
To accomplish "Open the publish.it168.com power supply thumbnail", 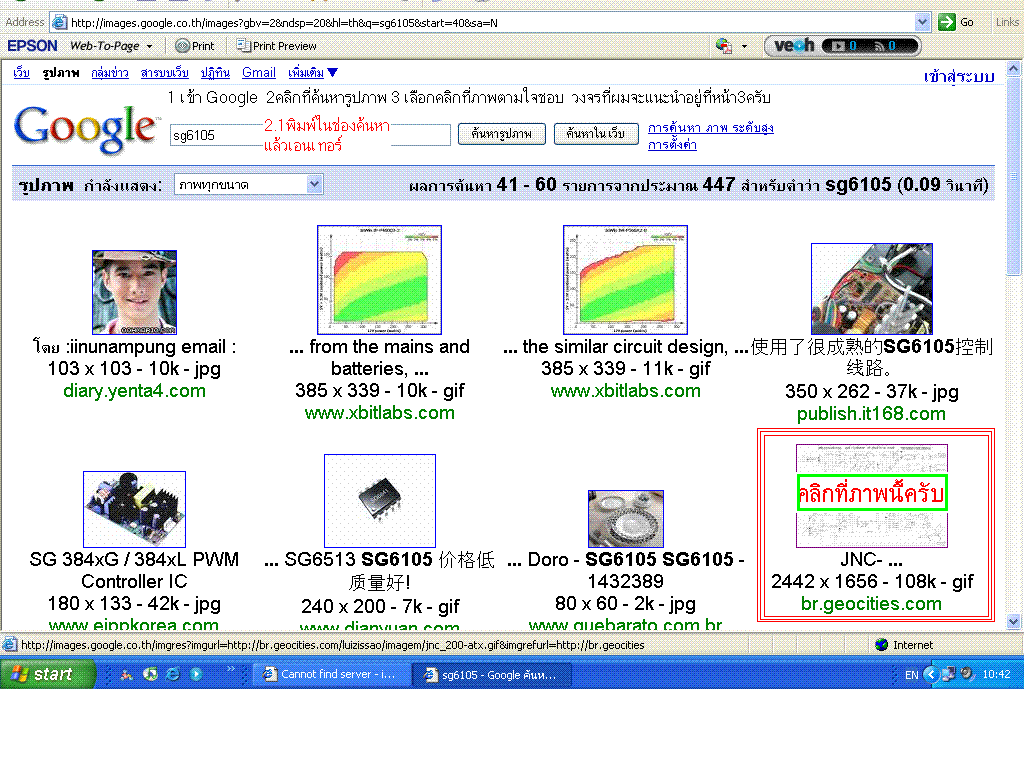I will point(872,289).
